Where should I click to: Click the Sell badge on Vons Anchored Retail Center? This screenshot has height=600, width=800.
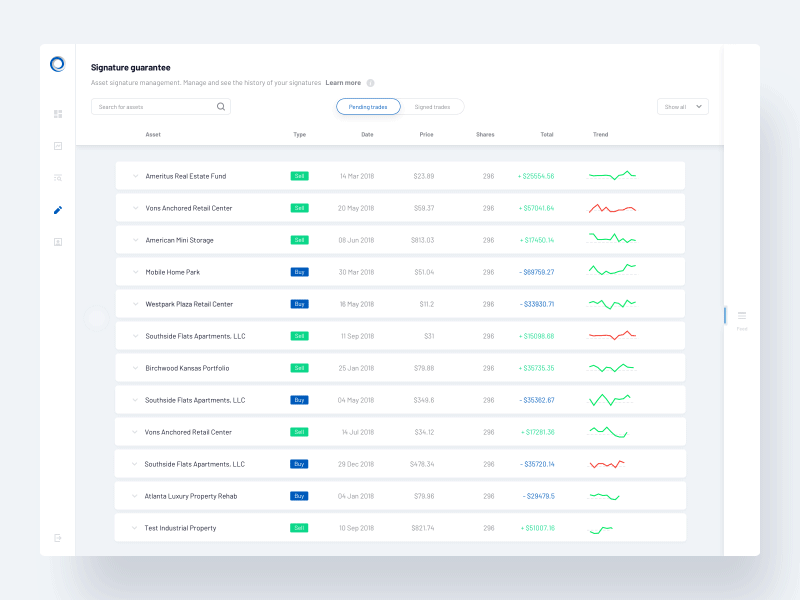tap(299, 207)
